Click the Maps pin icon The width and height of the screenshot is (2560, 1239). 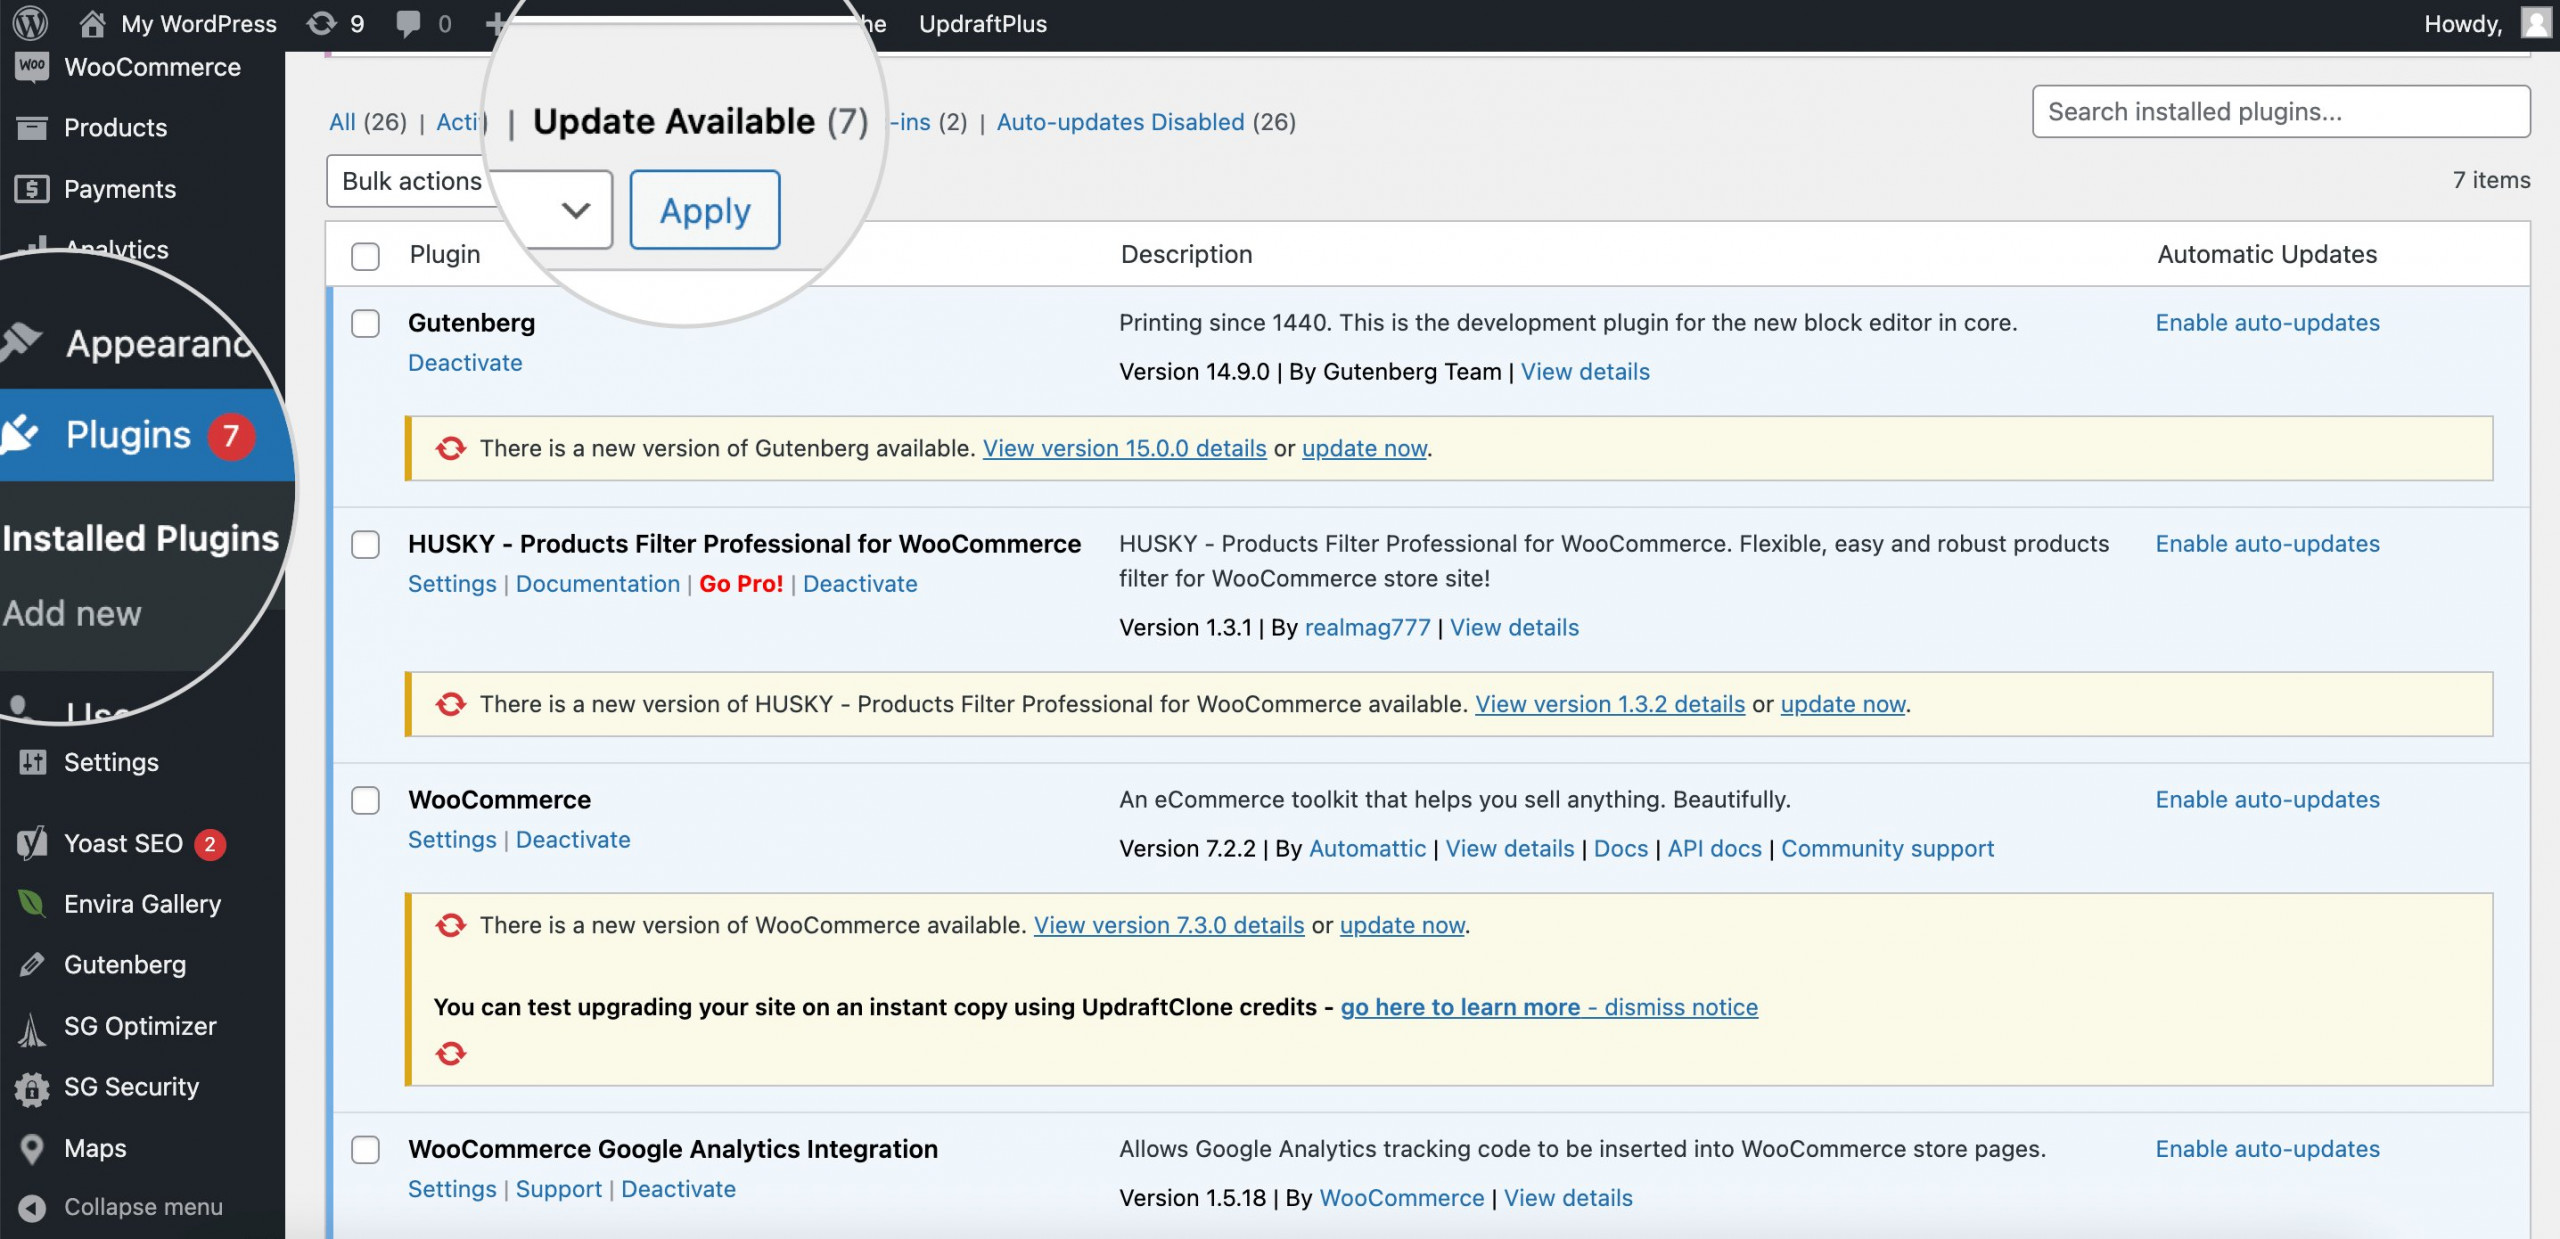32,1149
